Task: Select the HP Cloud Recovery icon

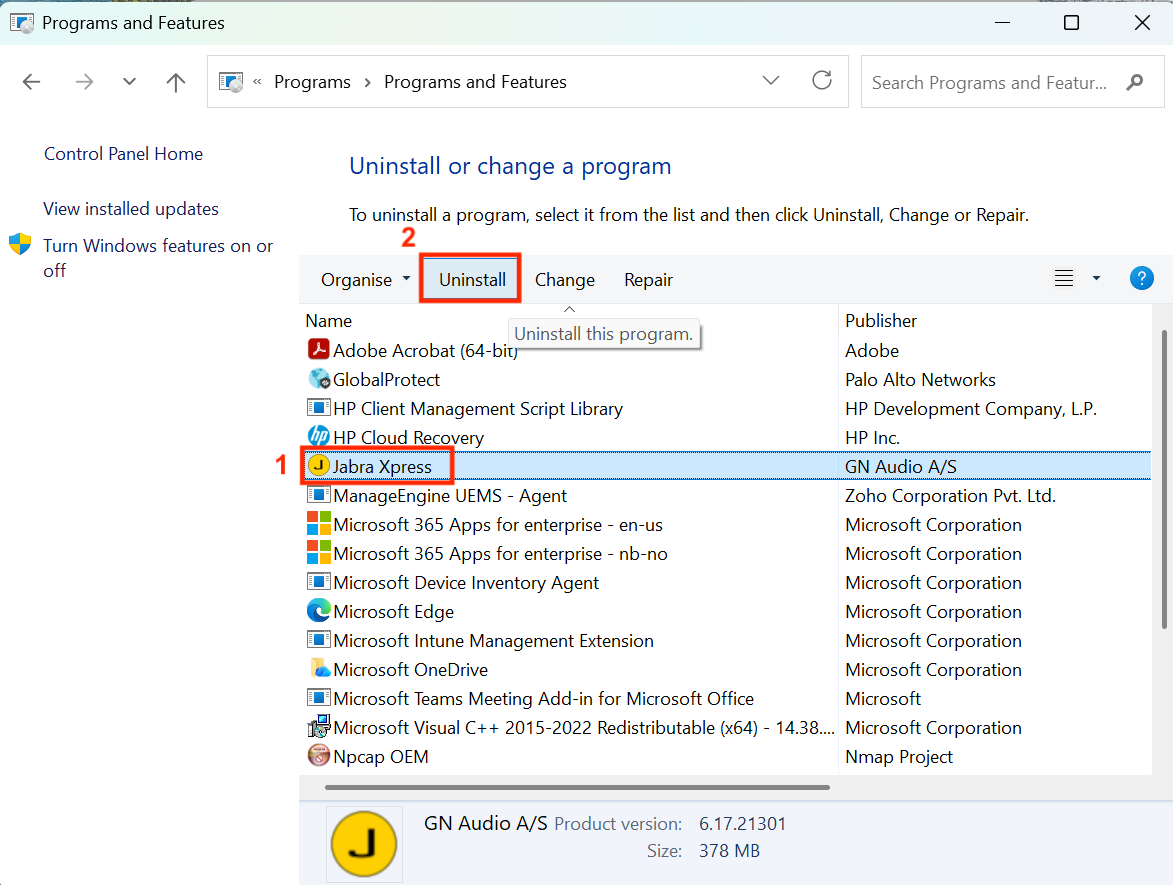Action: pyautogui.click(x=317, y=437)
